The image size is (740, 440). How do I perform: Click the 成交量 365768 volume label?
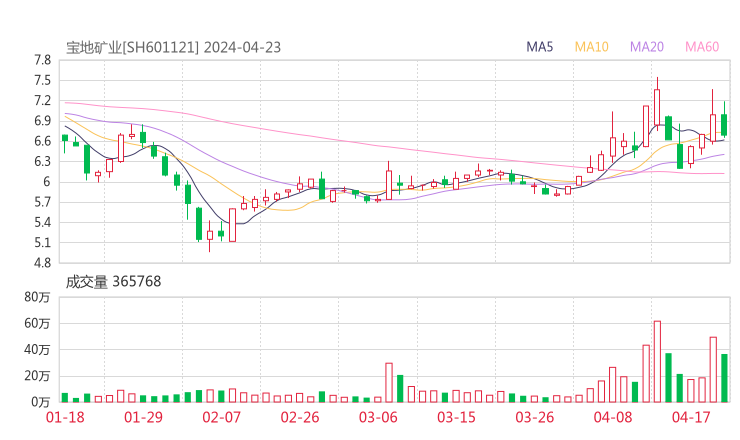pyautogui.click(x=113, y=281)
